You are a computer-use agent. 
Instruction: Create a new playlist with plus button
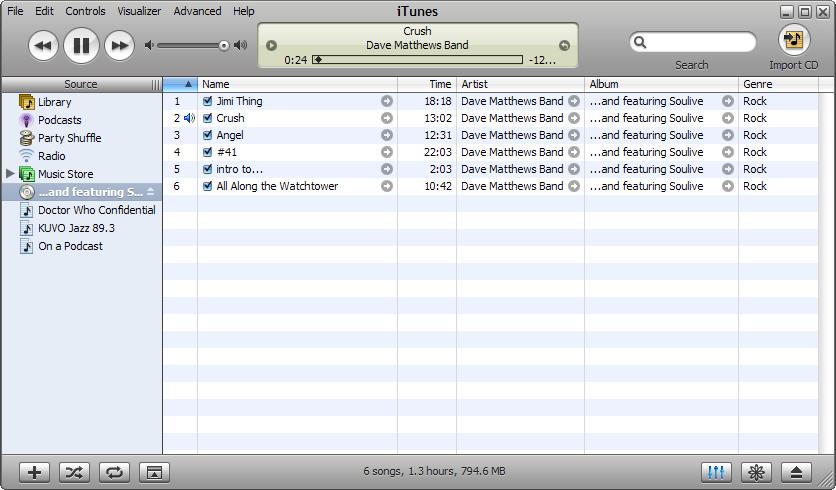coord(35,472)
